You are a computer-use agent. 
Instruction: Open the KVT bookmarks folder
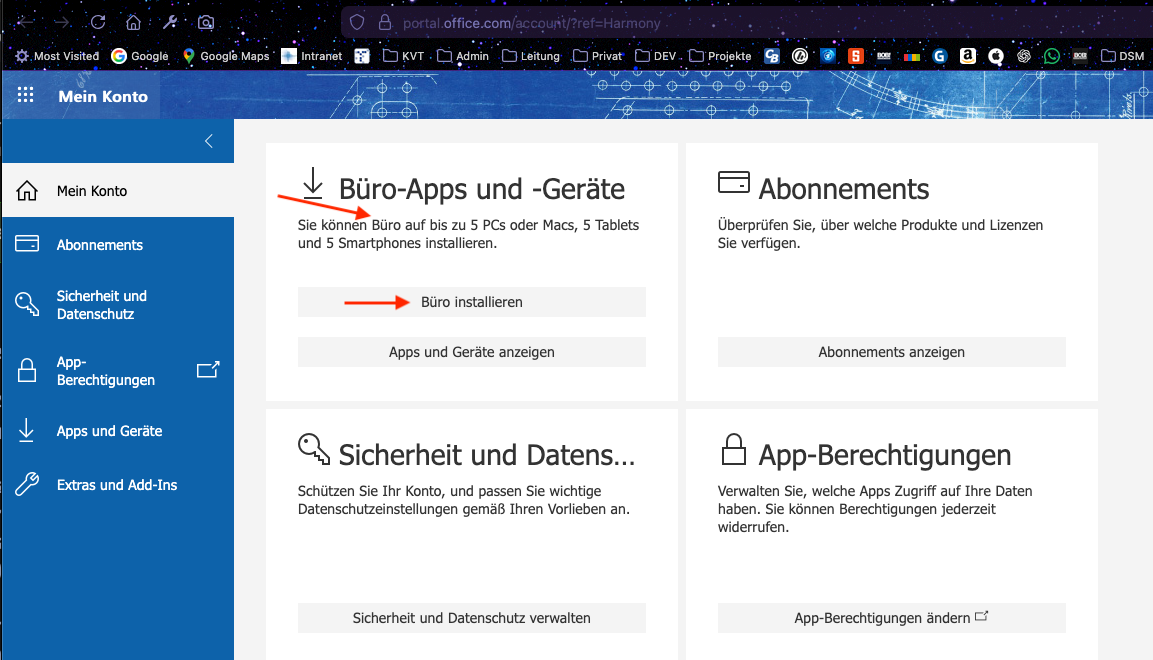pos(404,56)
